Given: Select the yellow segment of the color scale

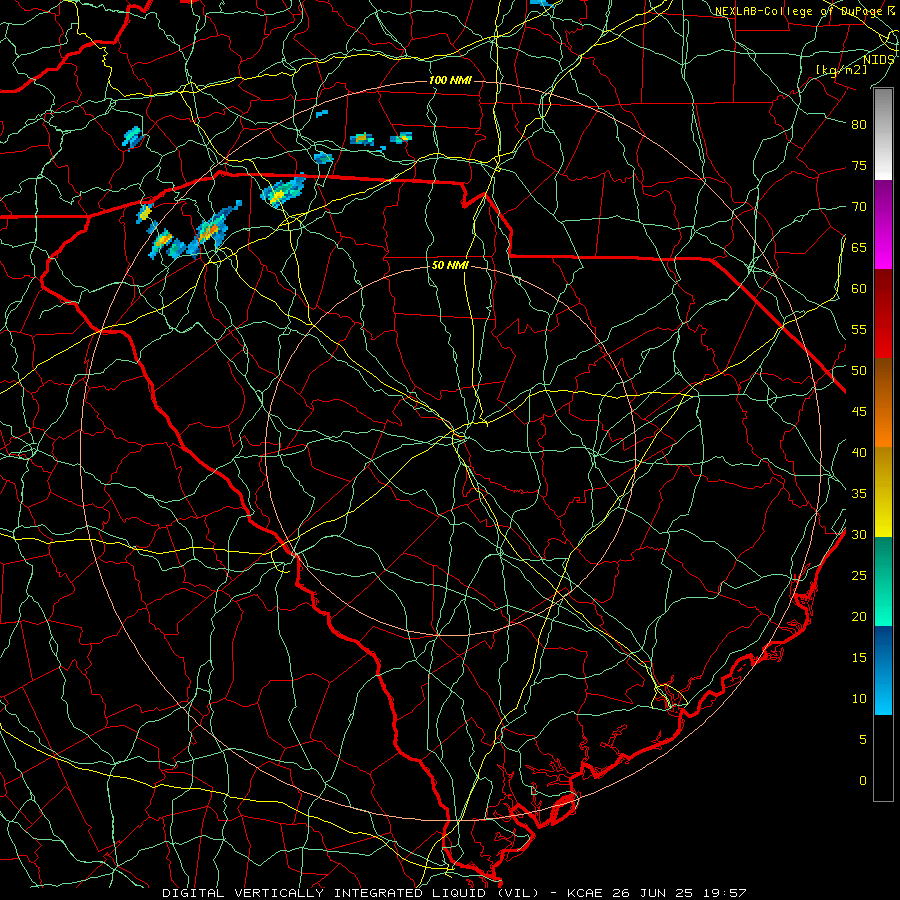Looking at the screenshot, I should point(883,492).
